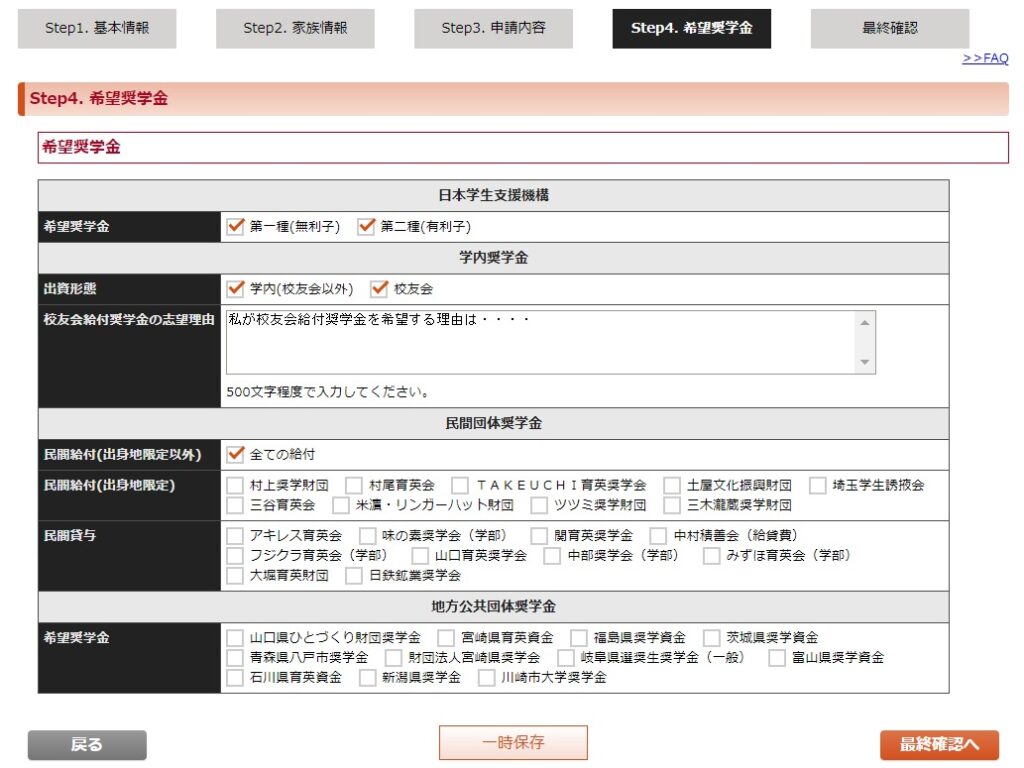Go to Step1. 基本情報 tab
This screenshot has height=768, width=1024.
[97, 29]
